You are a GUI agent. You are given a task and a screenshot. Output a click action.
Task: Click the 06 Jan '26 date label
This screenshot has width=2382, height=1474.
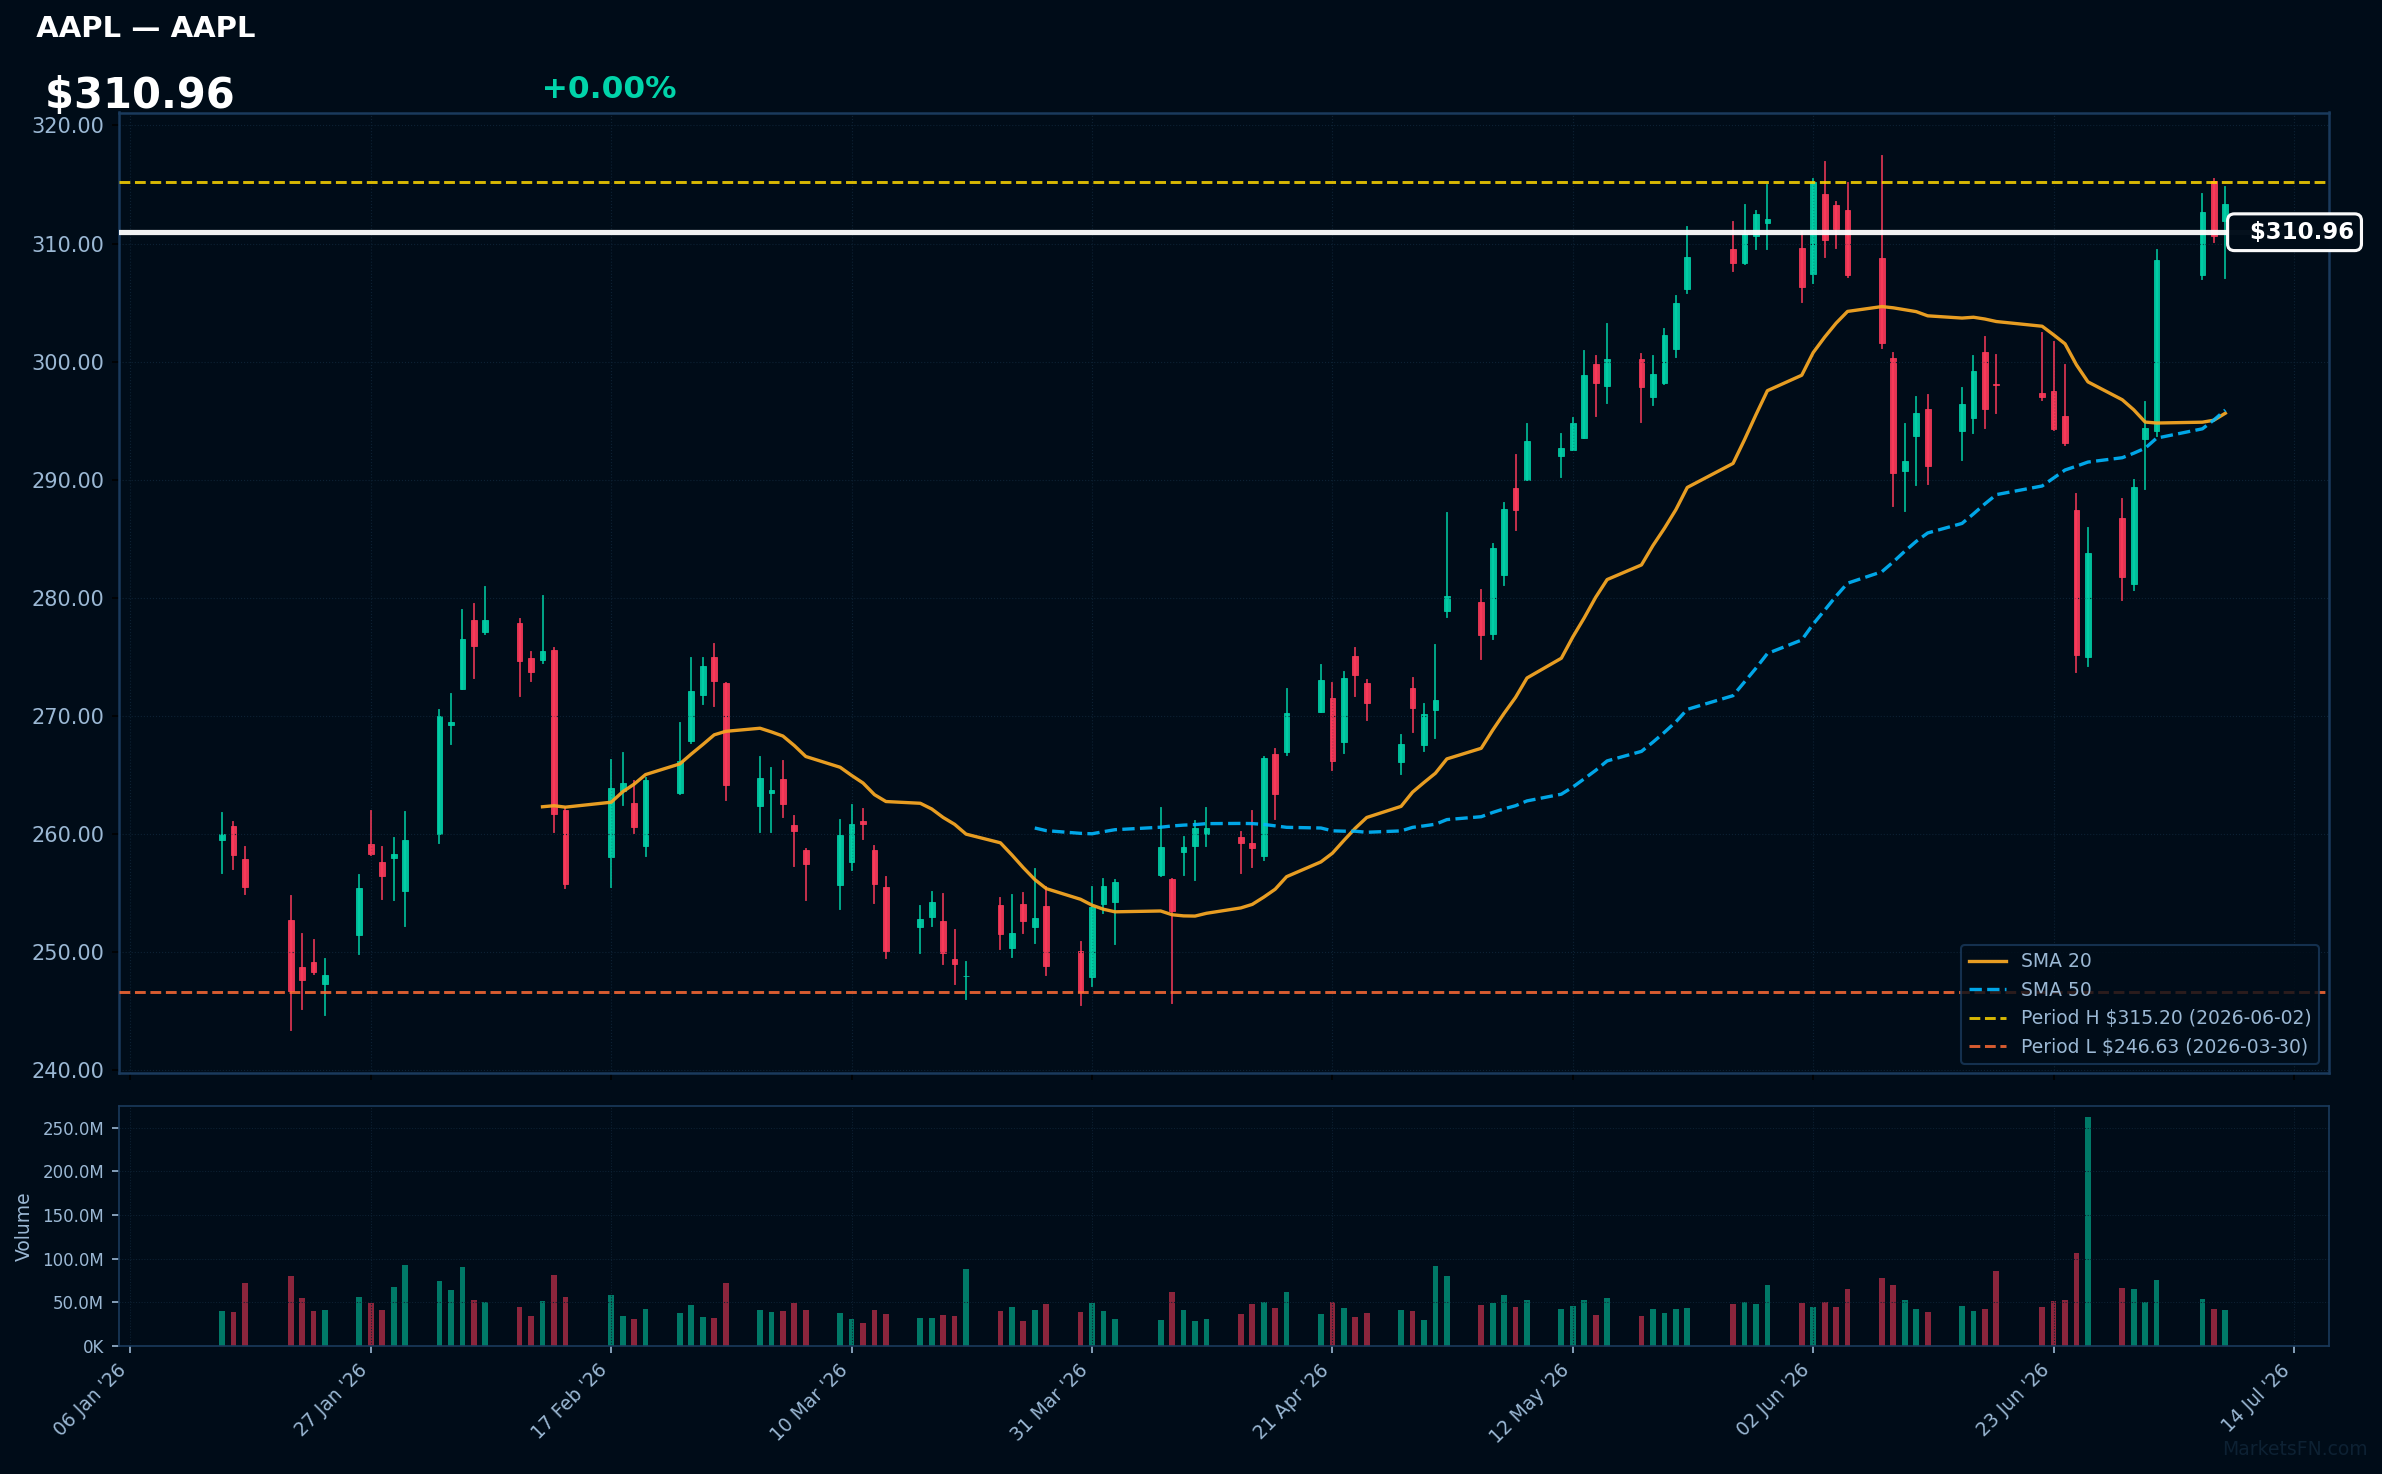pos(90,1400)
